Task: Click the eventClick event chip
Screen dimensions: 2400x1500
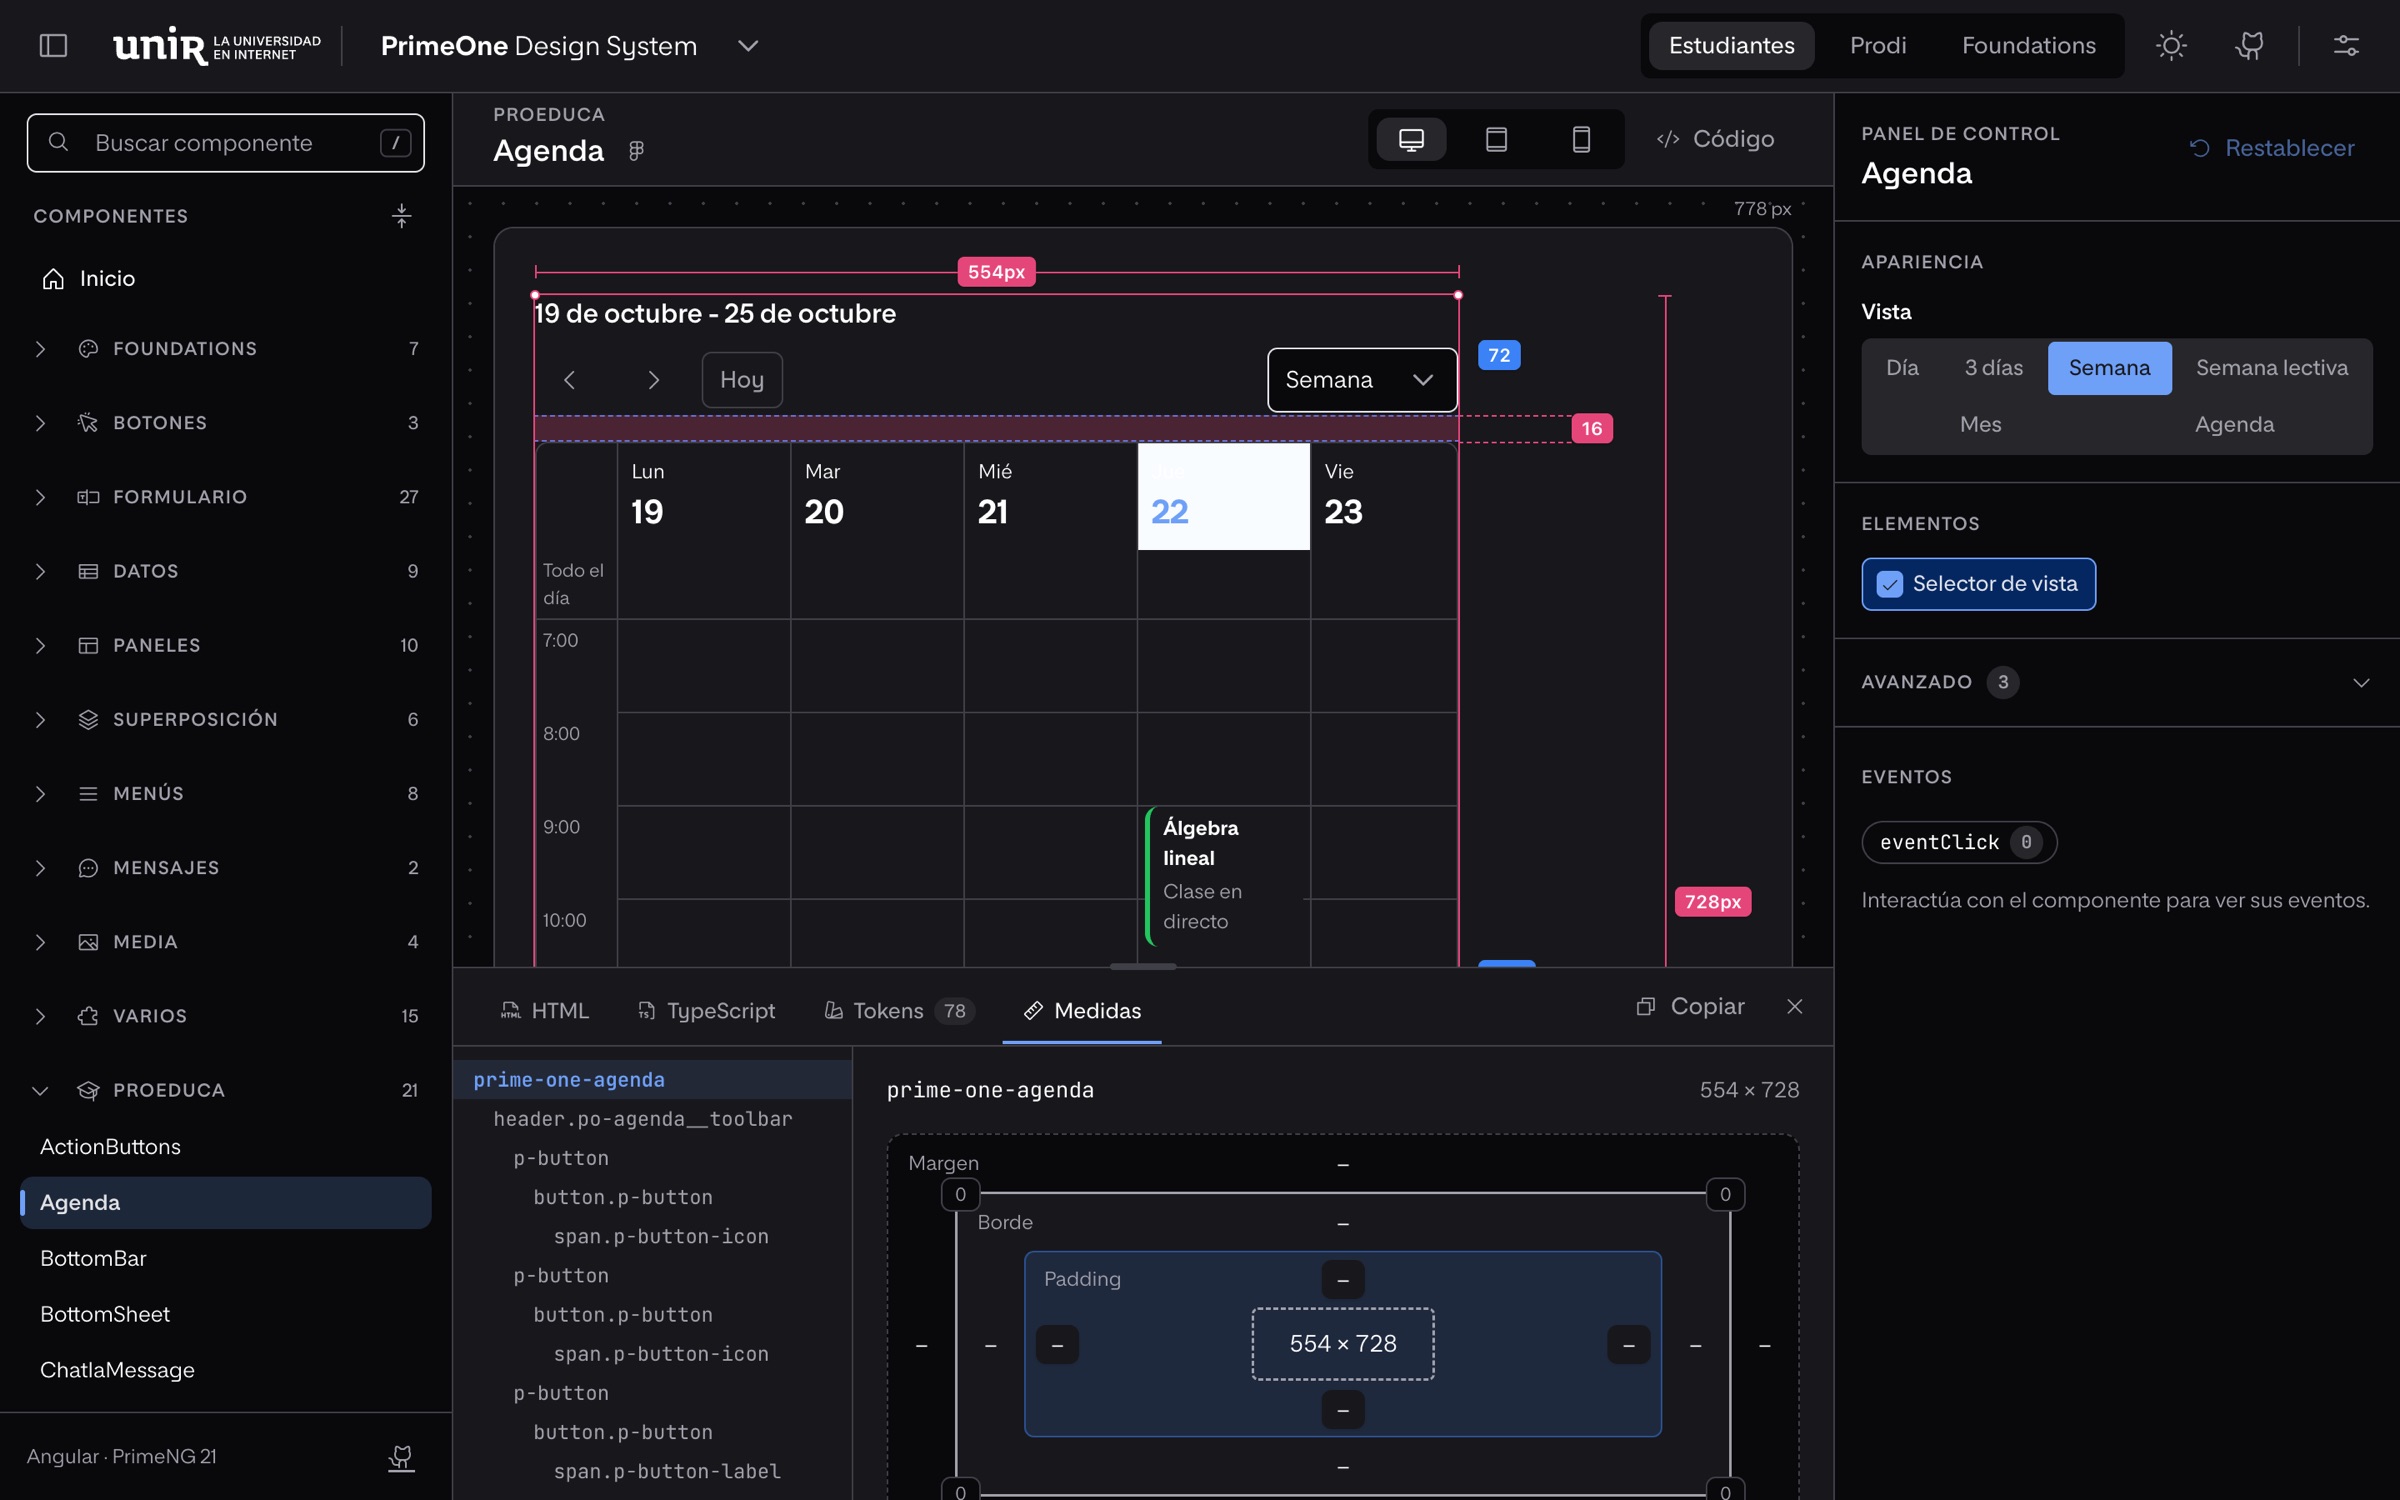Action: tap(1958, 842)
